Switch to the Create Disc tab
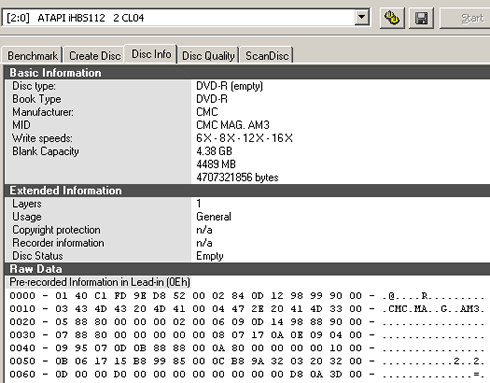The height and width of the screenshot is (383, 490). point(95,55)
